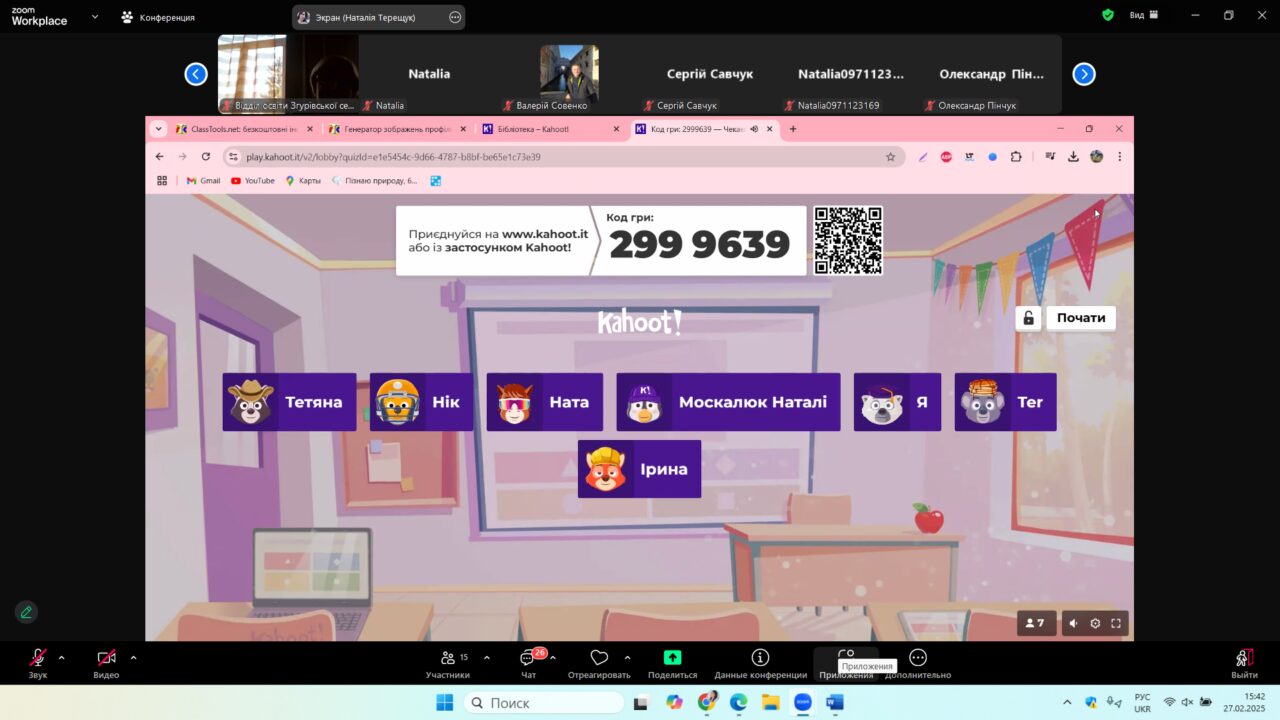This screenshot has width=1280, height=720.
Task: Click player Ната in lobby
Action: click(544, 402)
